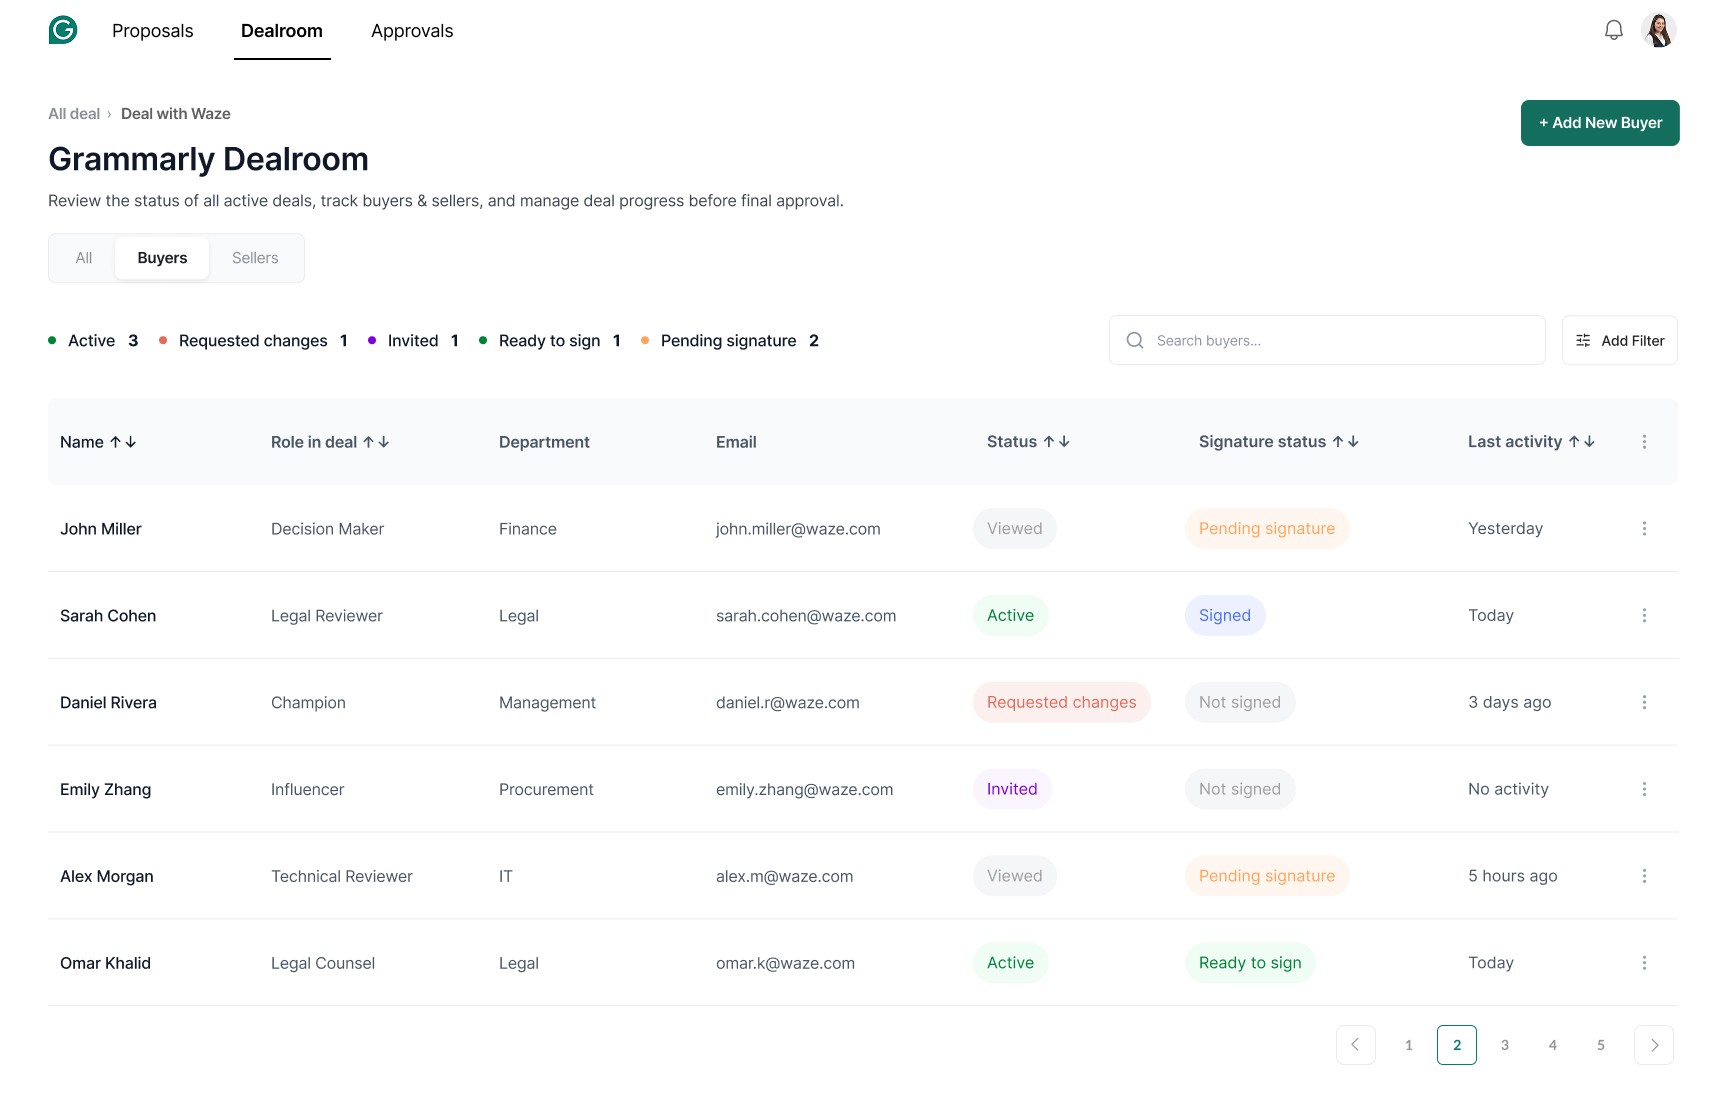This screenshot has height=1117, width=1728.
Task: Sort by Last activity arrows
Action: 1581,441
